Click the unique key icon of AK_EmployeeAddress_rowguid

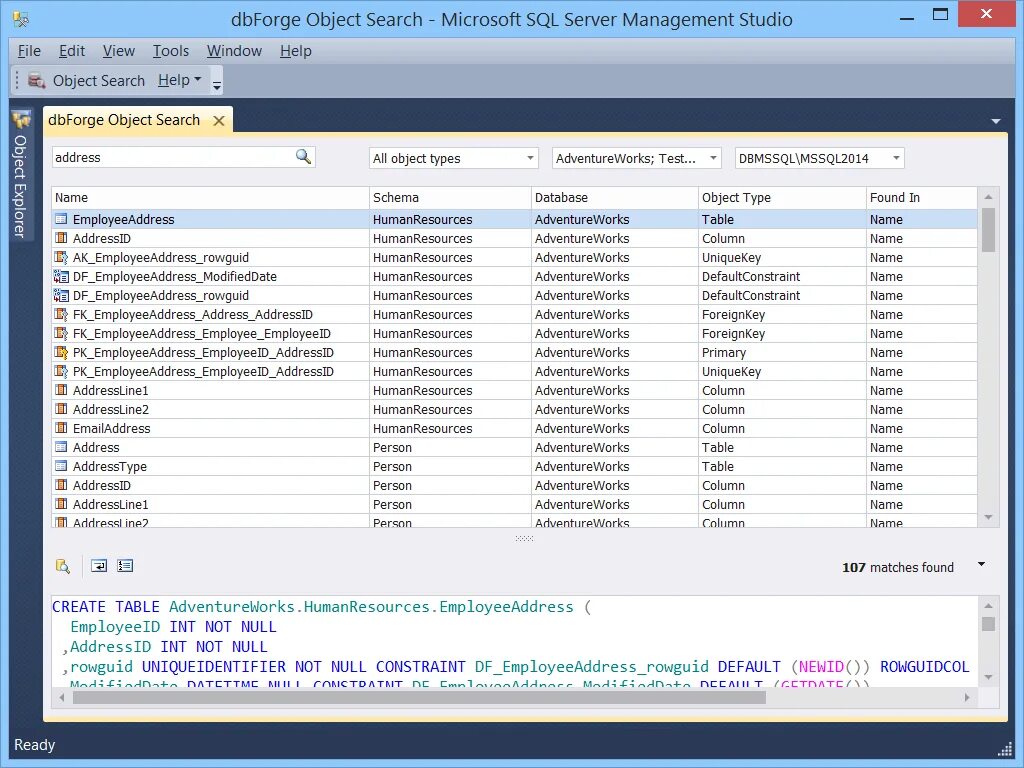click(61, 257)
